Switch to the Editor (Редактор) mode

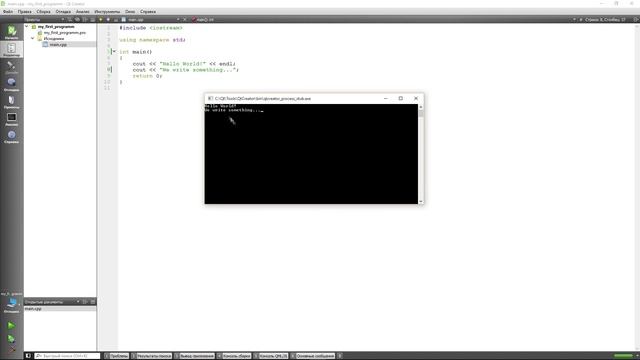pos(11,49)
